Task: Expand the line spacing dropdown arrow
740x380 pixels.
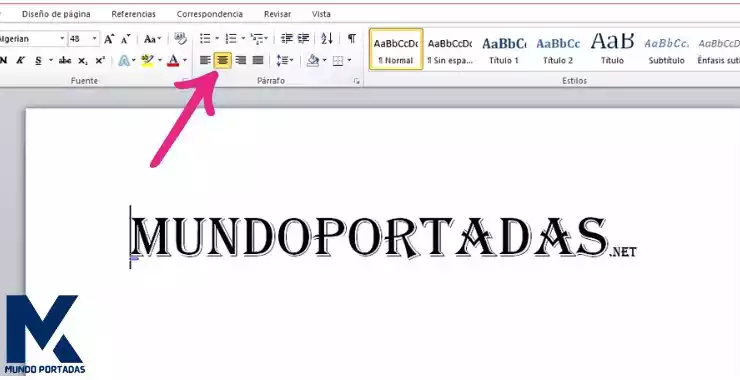Action: point(291,60)
